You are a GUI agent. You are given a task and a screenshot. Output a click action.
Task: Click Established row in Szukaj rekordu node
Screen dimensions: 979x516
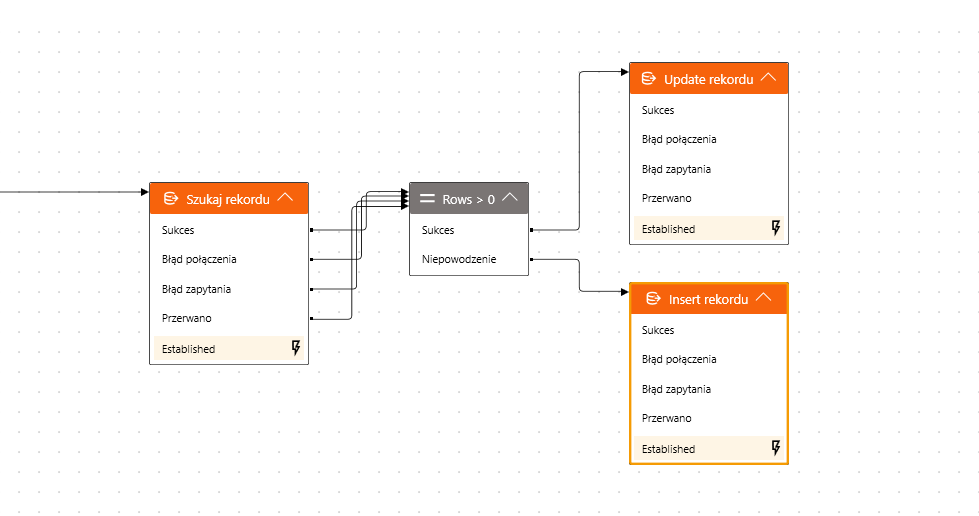pos(188,349)
